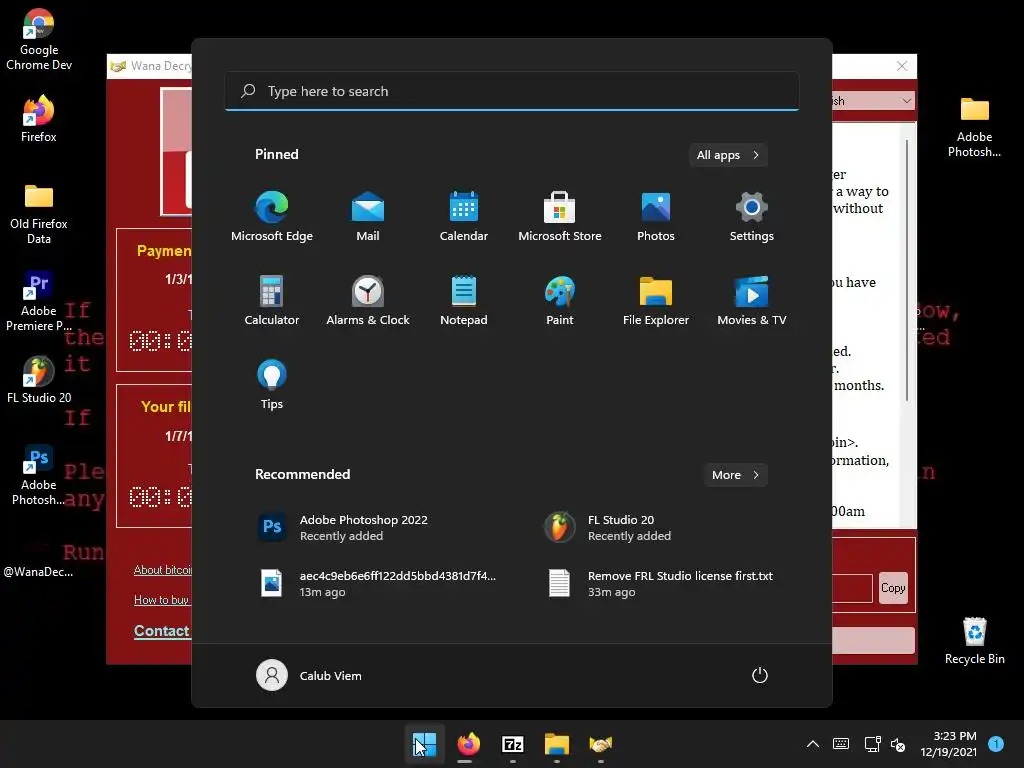The height and width of the screenshot is (768, 1024).
Task: Open File Explorer in pinned apps
Action: [x=656, y=300]
